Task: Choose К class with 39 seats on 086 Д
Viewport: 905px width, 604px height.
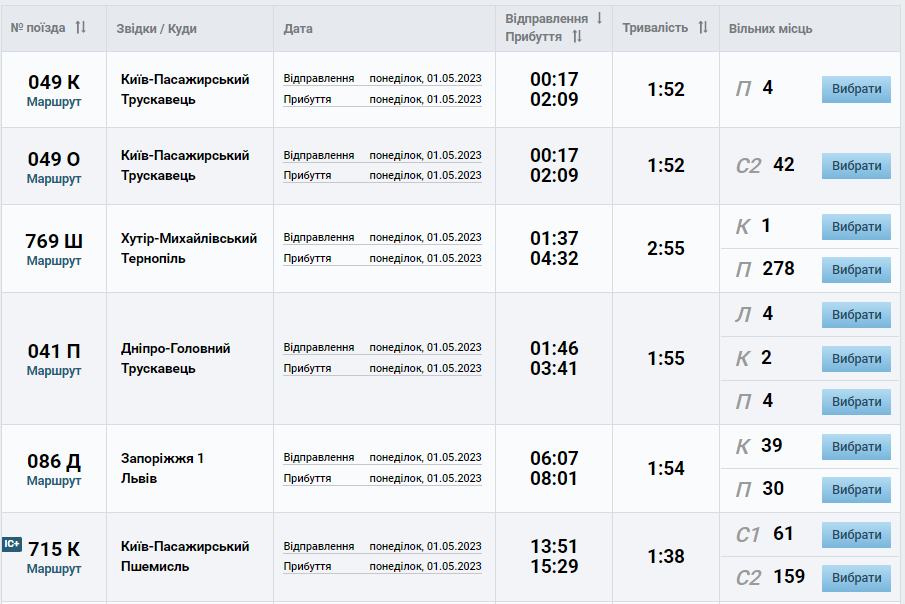Action: (856, 447)
